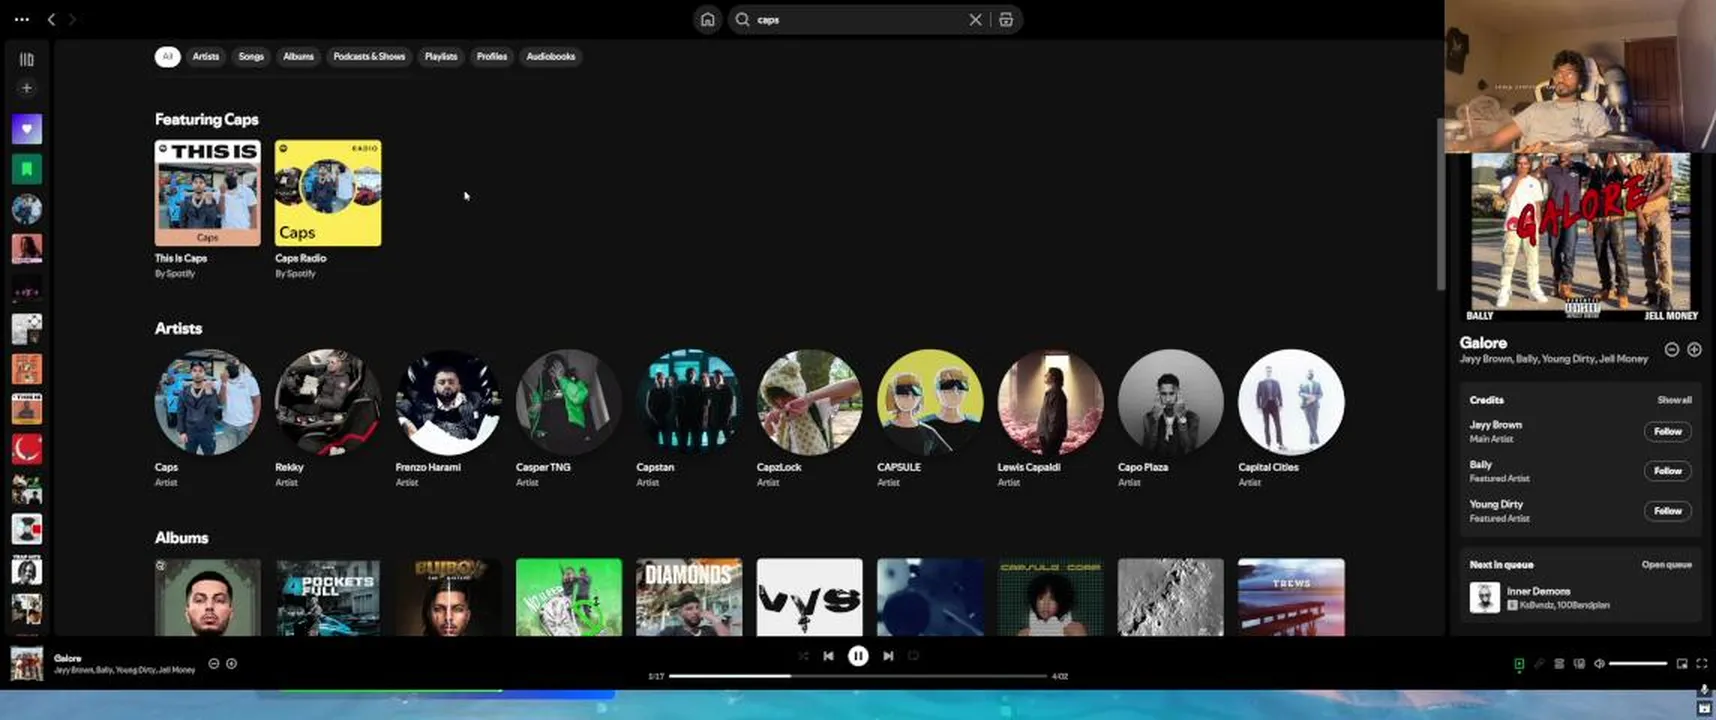Open Browse icon right of search field
This screenshot has height=720, width=1716.
coord(1006,19)
